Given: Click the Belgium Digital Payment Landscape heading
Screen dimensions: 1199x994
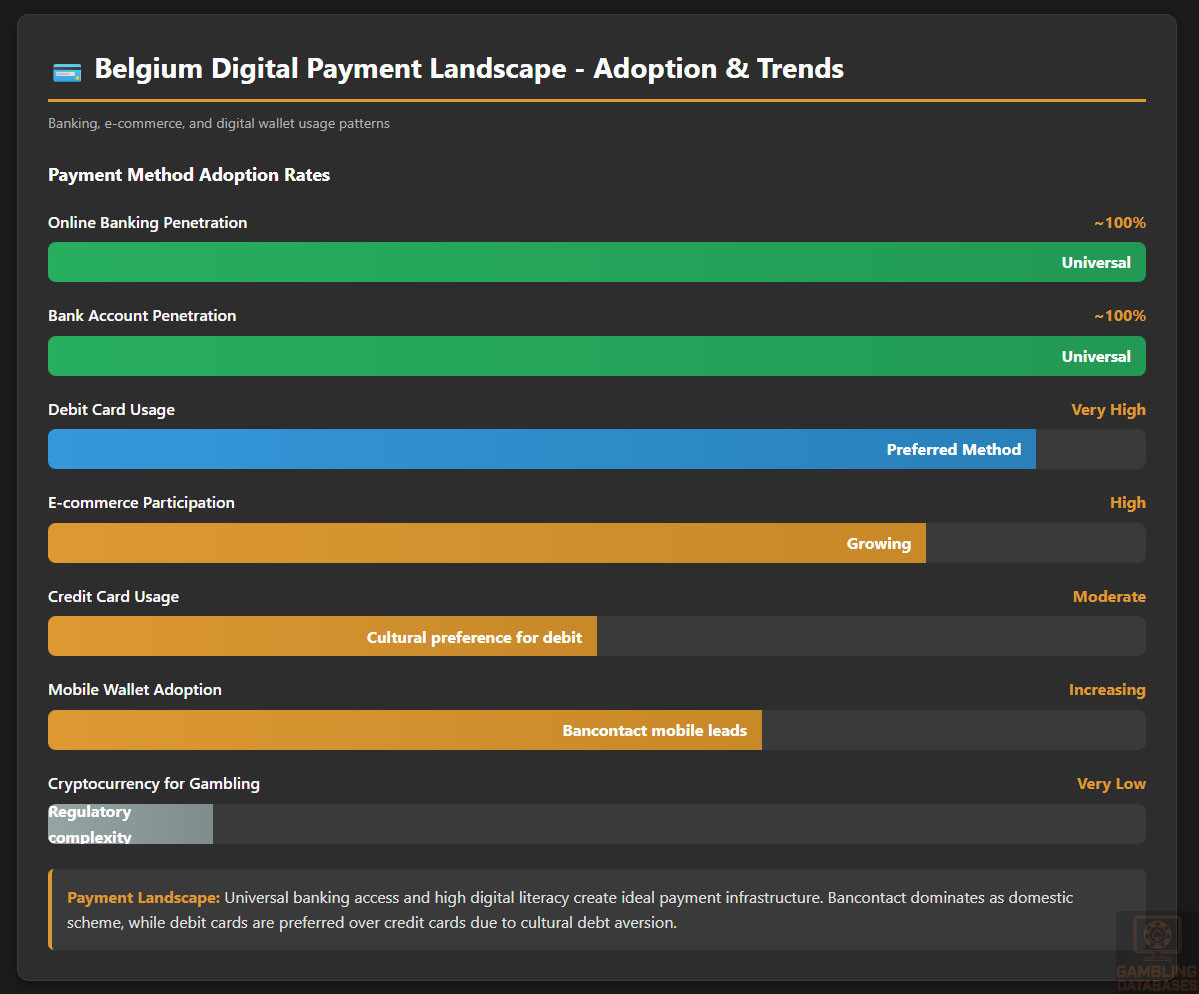Looking at the screenshot, I should [x=468, y=69].
